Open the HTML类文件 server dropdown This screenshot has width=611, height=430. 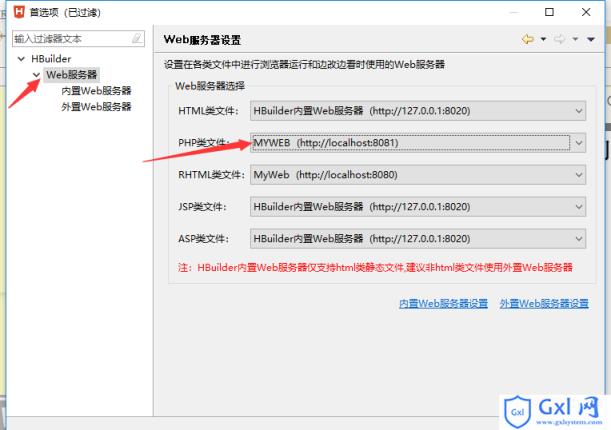click(x=579, y=110)
